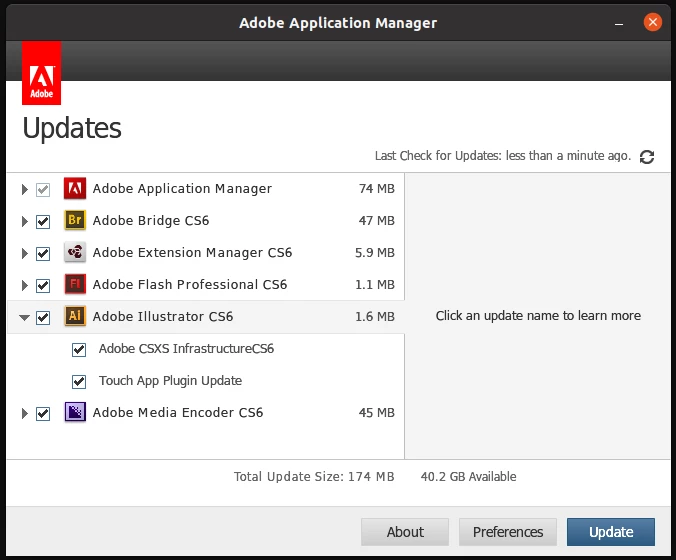Select the Adobe Application Manager update name
The image size is (676, 560).
point(182,189)
